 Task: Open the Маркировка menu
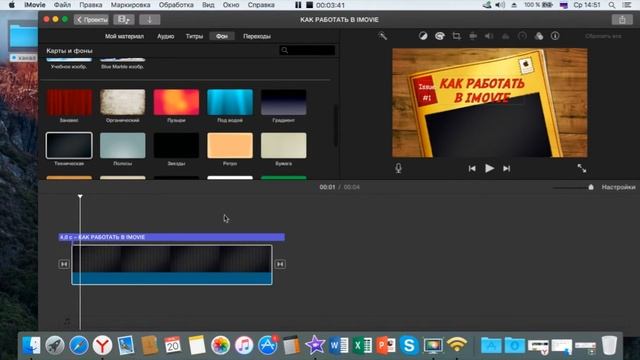point(131,5)
